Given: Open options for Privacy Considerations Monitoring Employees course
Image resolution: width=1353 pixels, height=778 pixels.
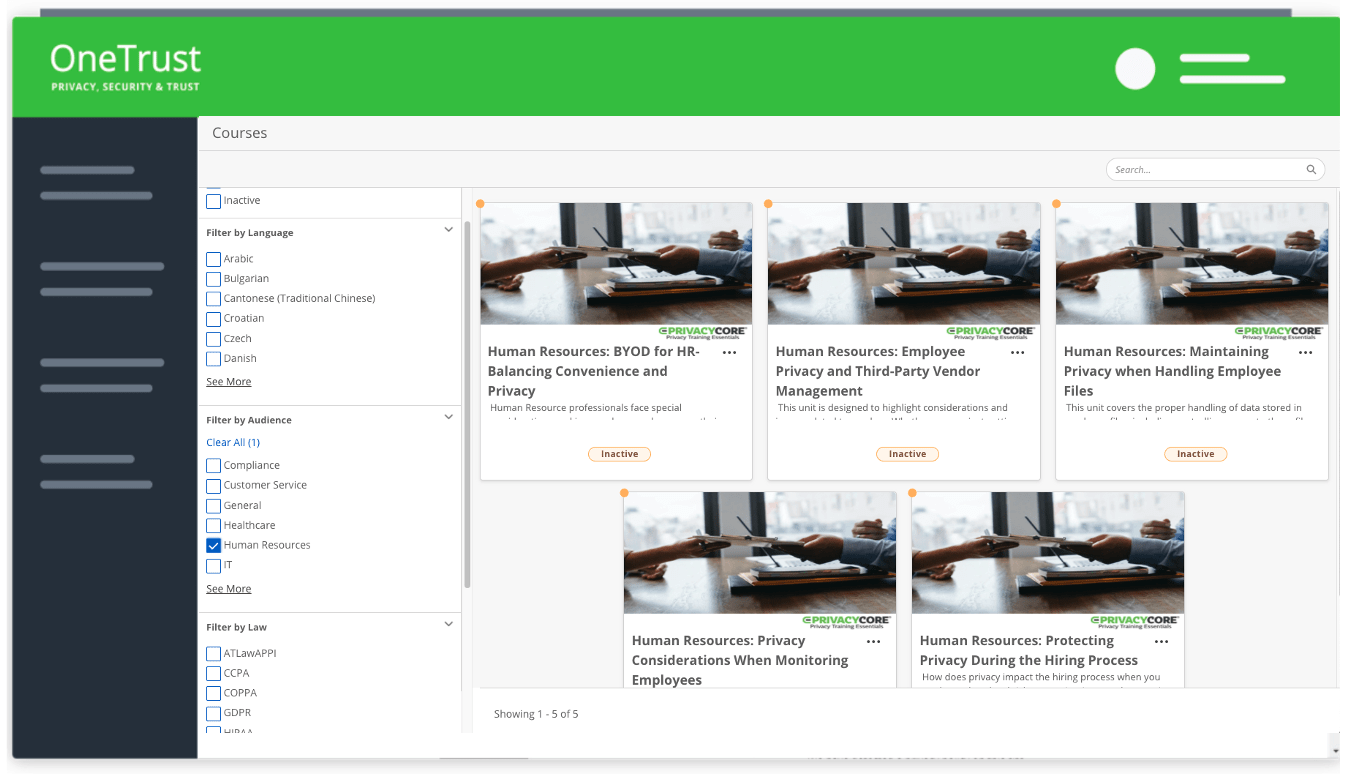Looking at the screenshot, I should (x=874, y=642).
